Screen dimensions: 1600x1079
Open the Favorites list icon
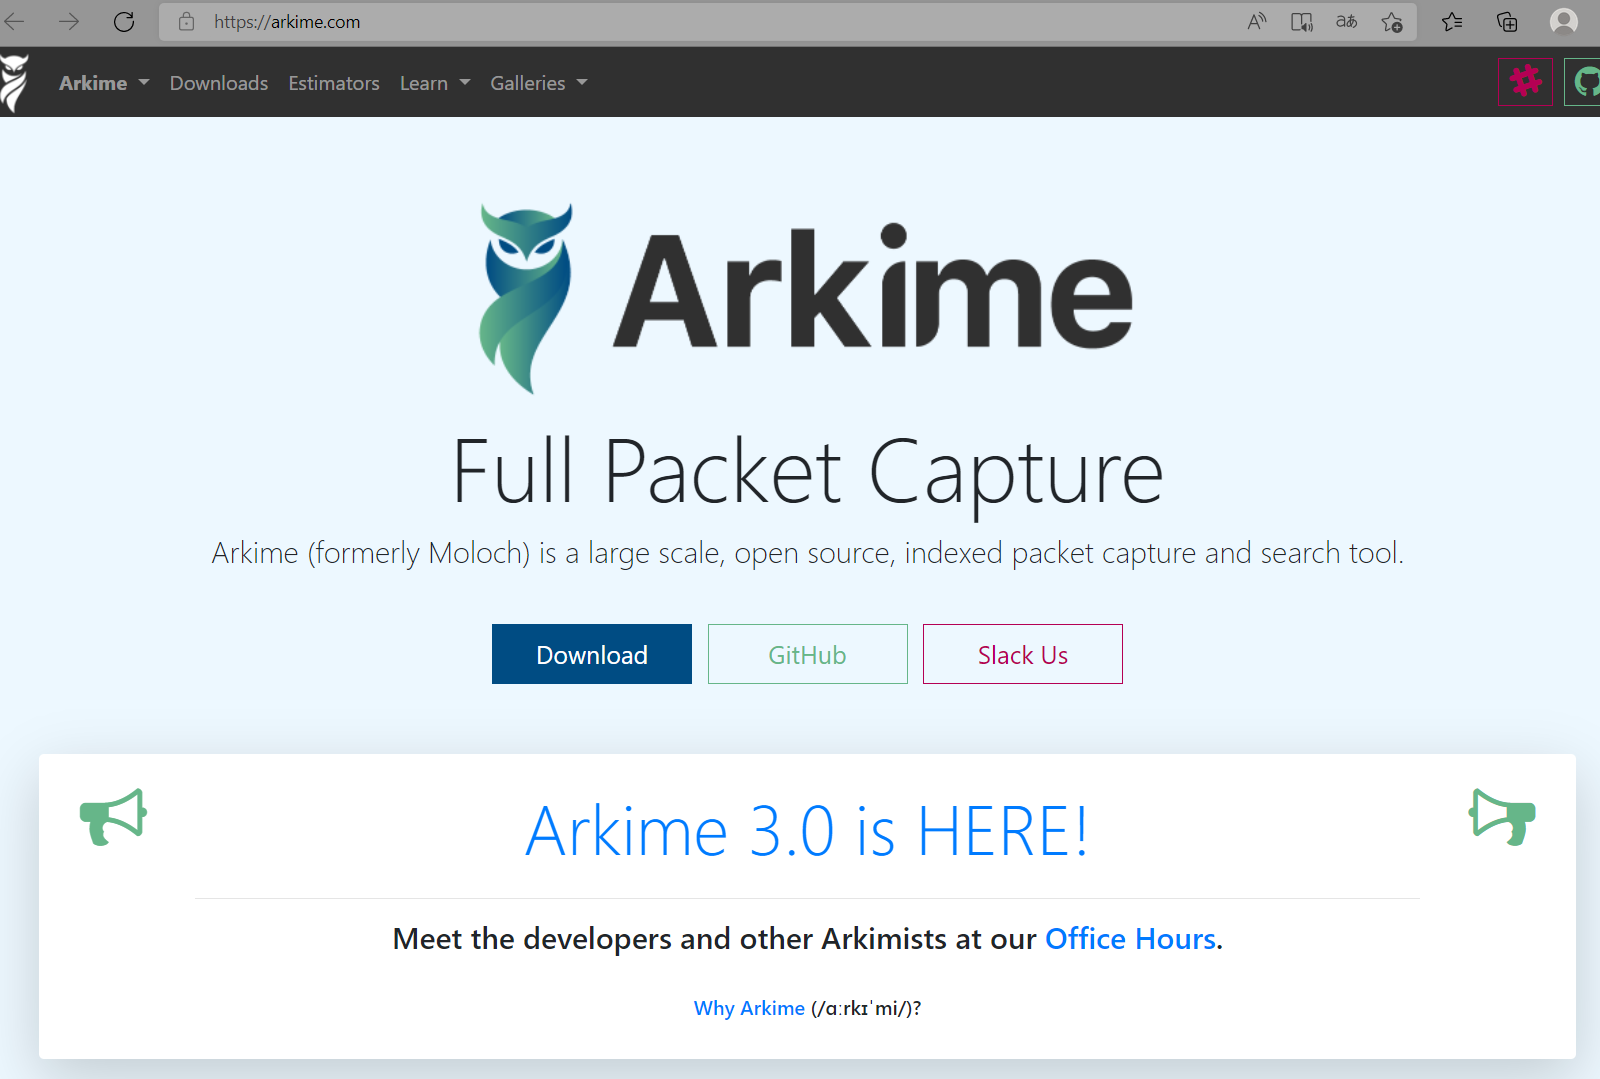click(1453, 21)
